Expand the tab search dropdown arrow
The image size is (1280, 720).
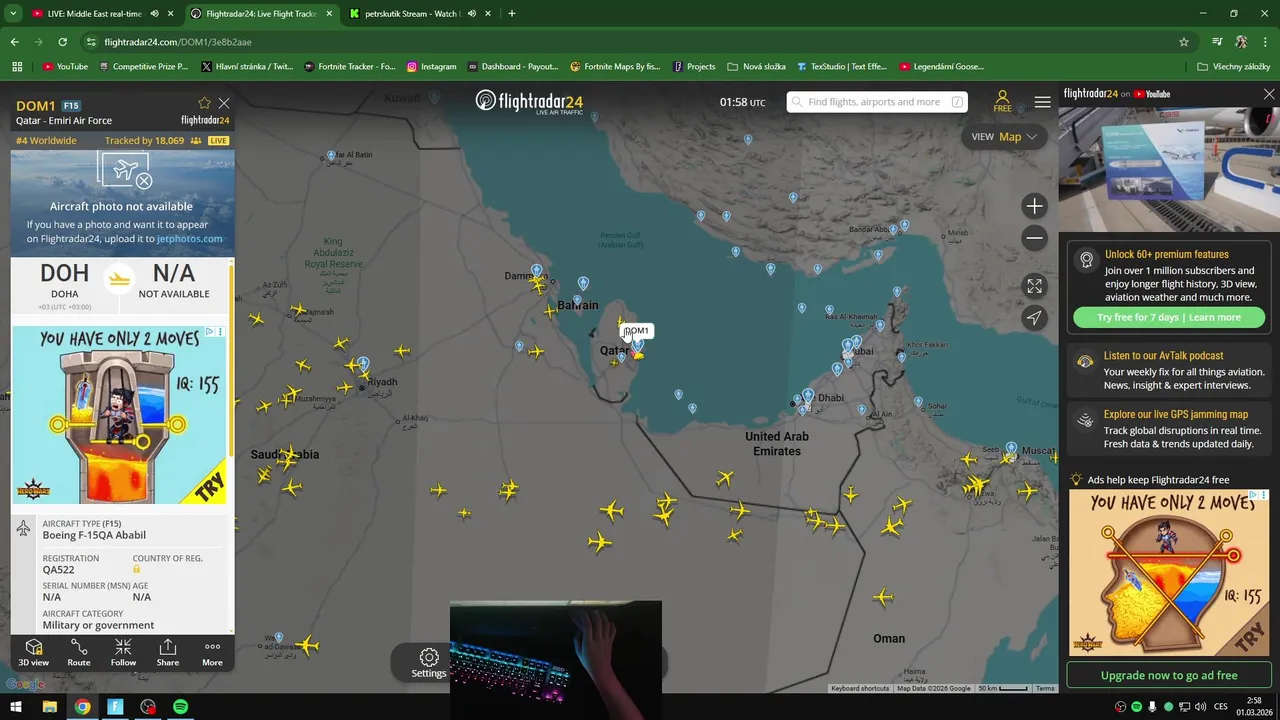(12, 14)
